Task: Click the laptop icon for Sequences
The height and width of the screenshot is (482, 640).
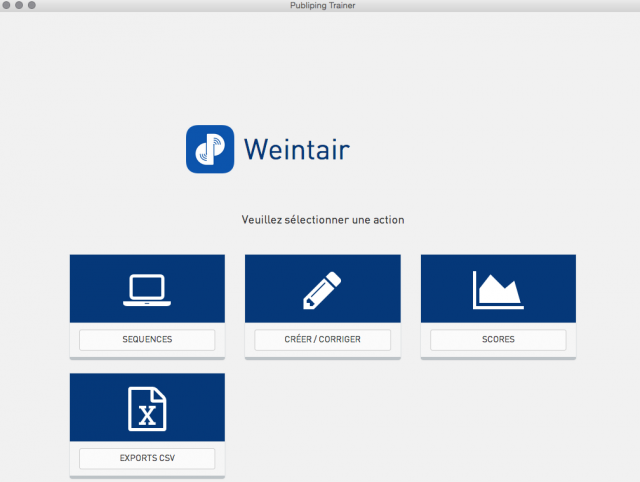Action: coord(147,289)
